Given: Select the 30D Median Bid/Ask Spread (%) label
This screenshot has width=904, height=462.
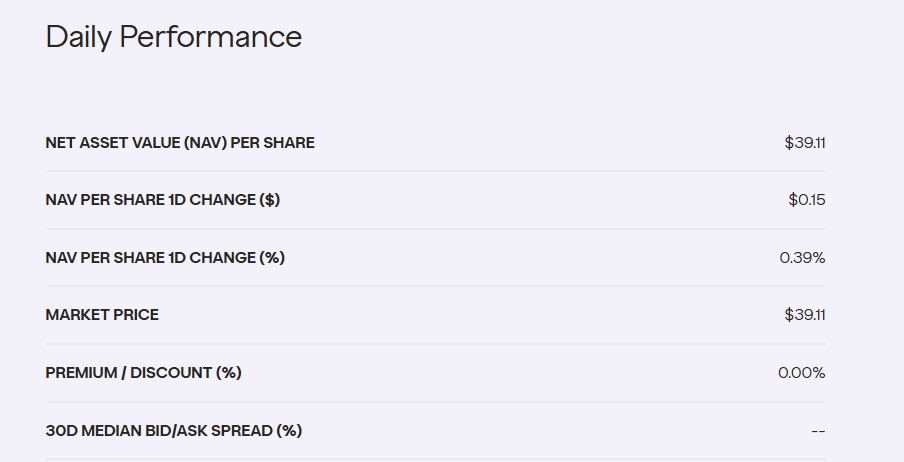Looking at the screenshot, I should point(173,431).
